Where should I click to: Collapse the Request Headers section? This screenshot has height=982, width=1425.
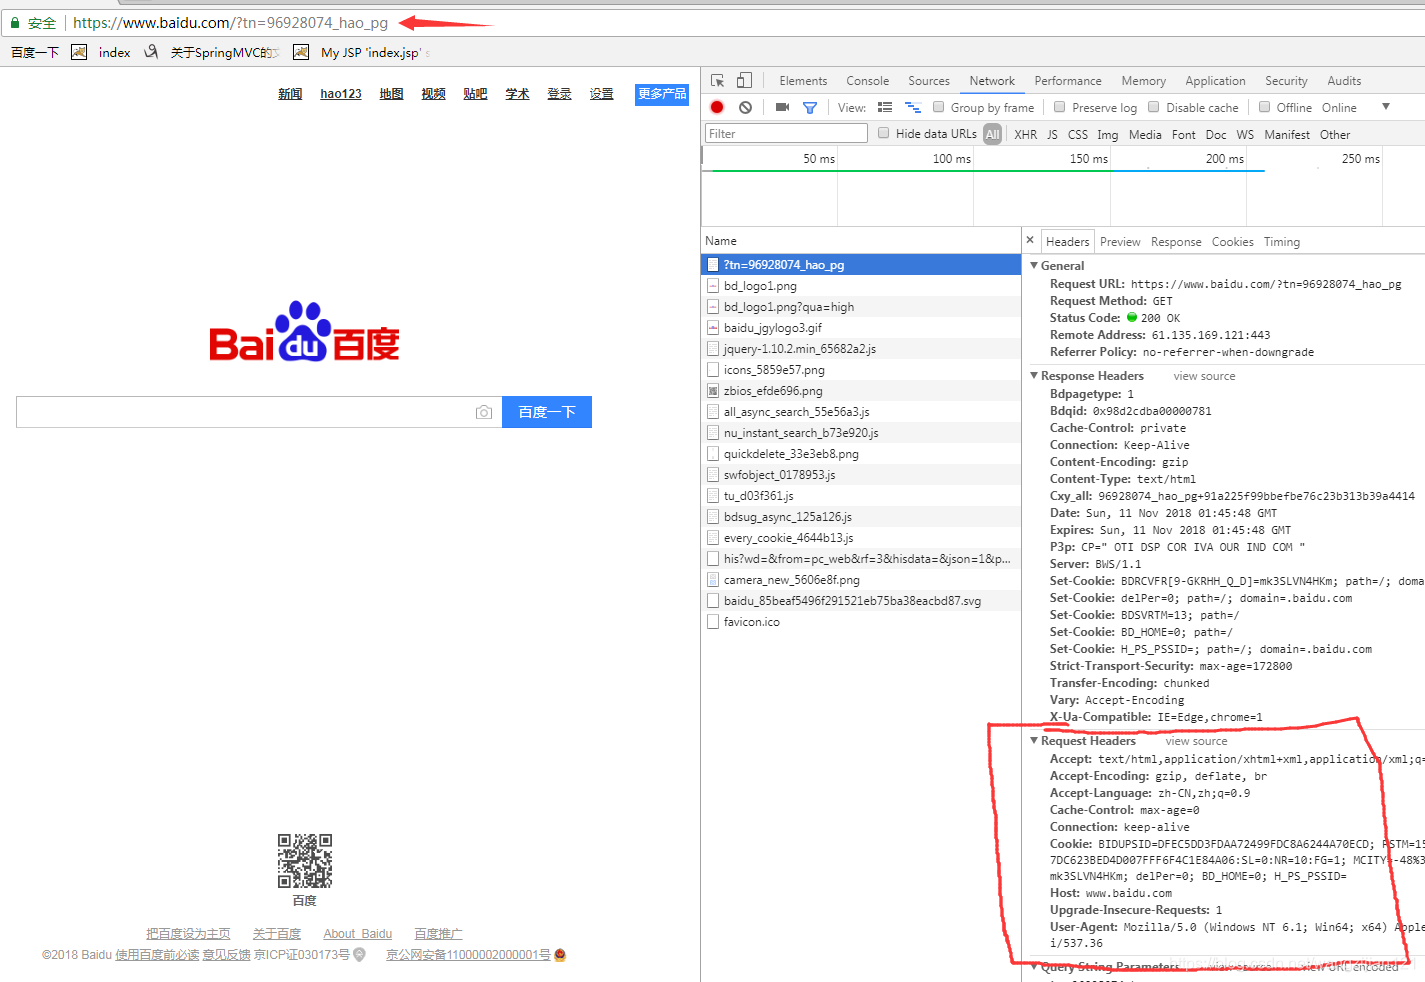coord(1034,741)
